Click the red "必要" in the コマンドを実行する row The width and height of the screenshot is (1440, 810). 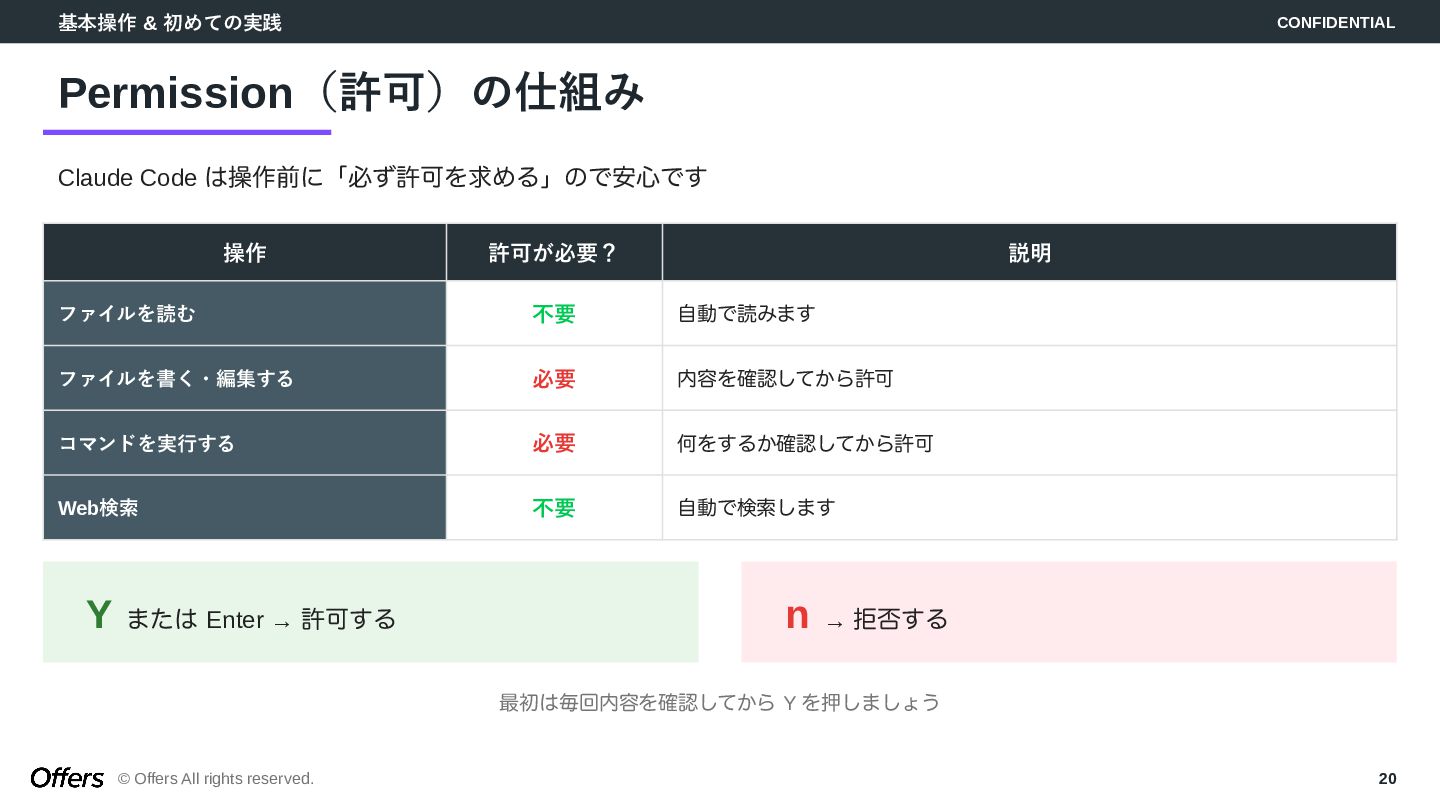(554, 443)
